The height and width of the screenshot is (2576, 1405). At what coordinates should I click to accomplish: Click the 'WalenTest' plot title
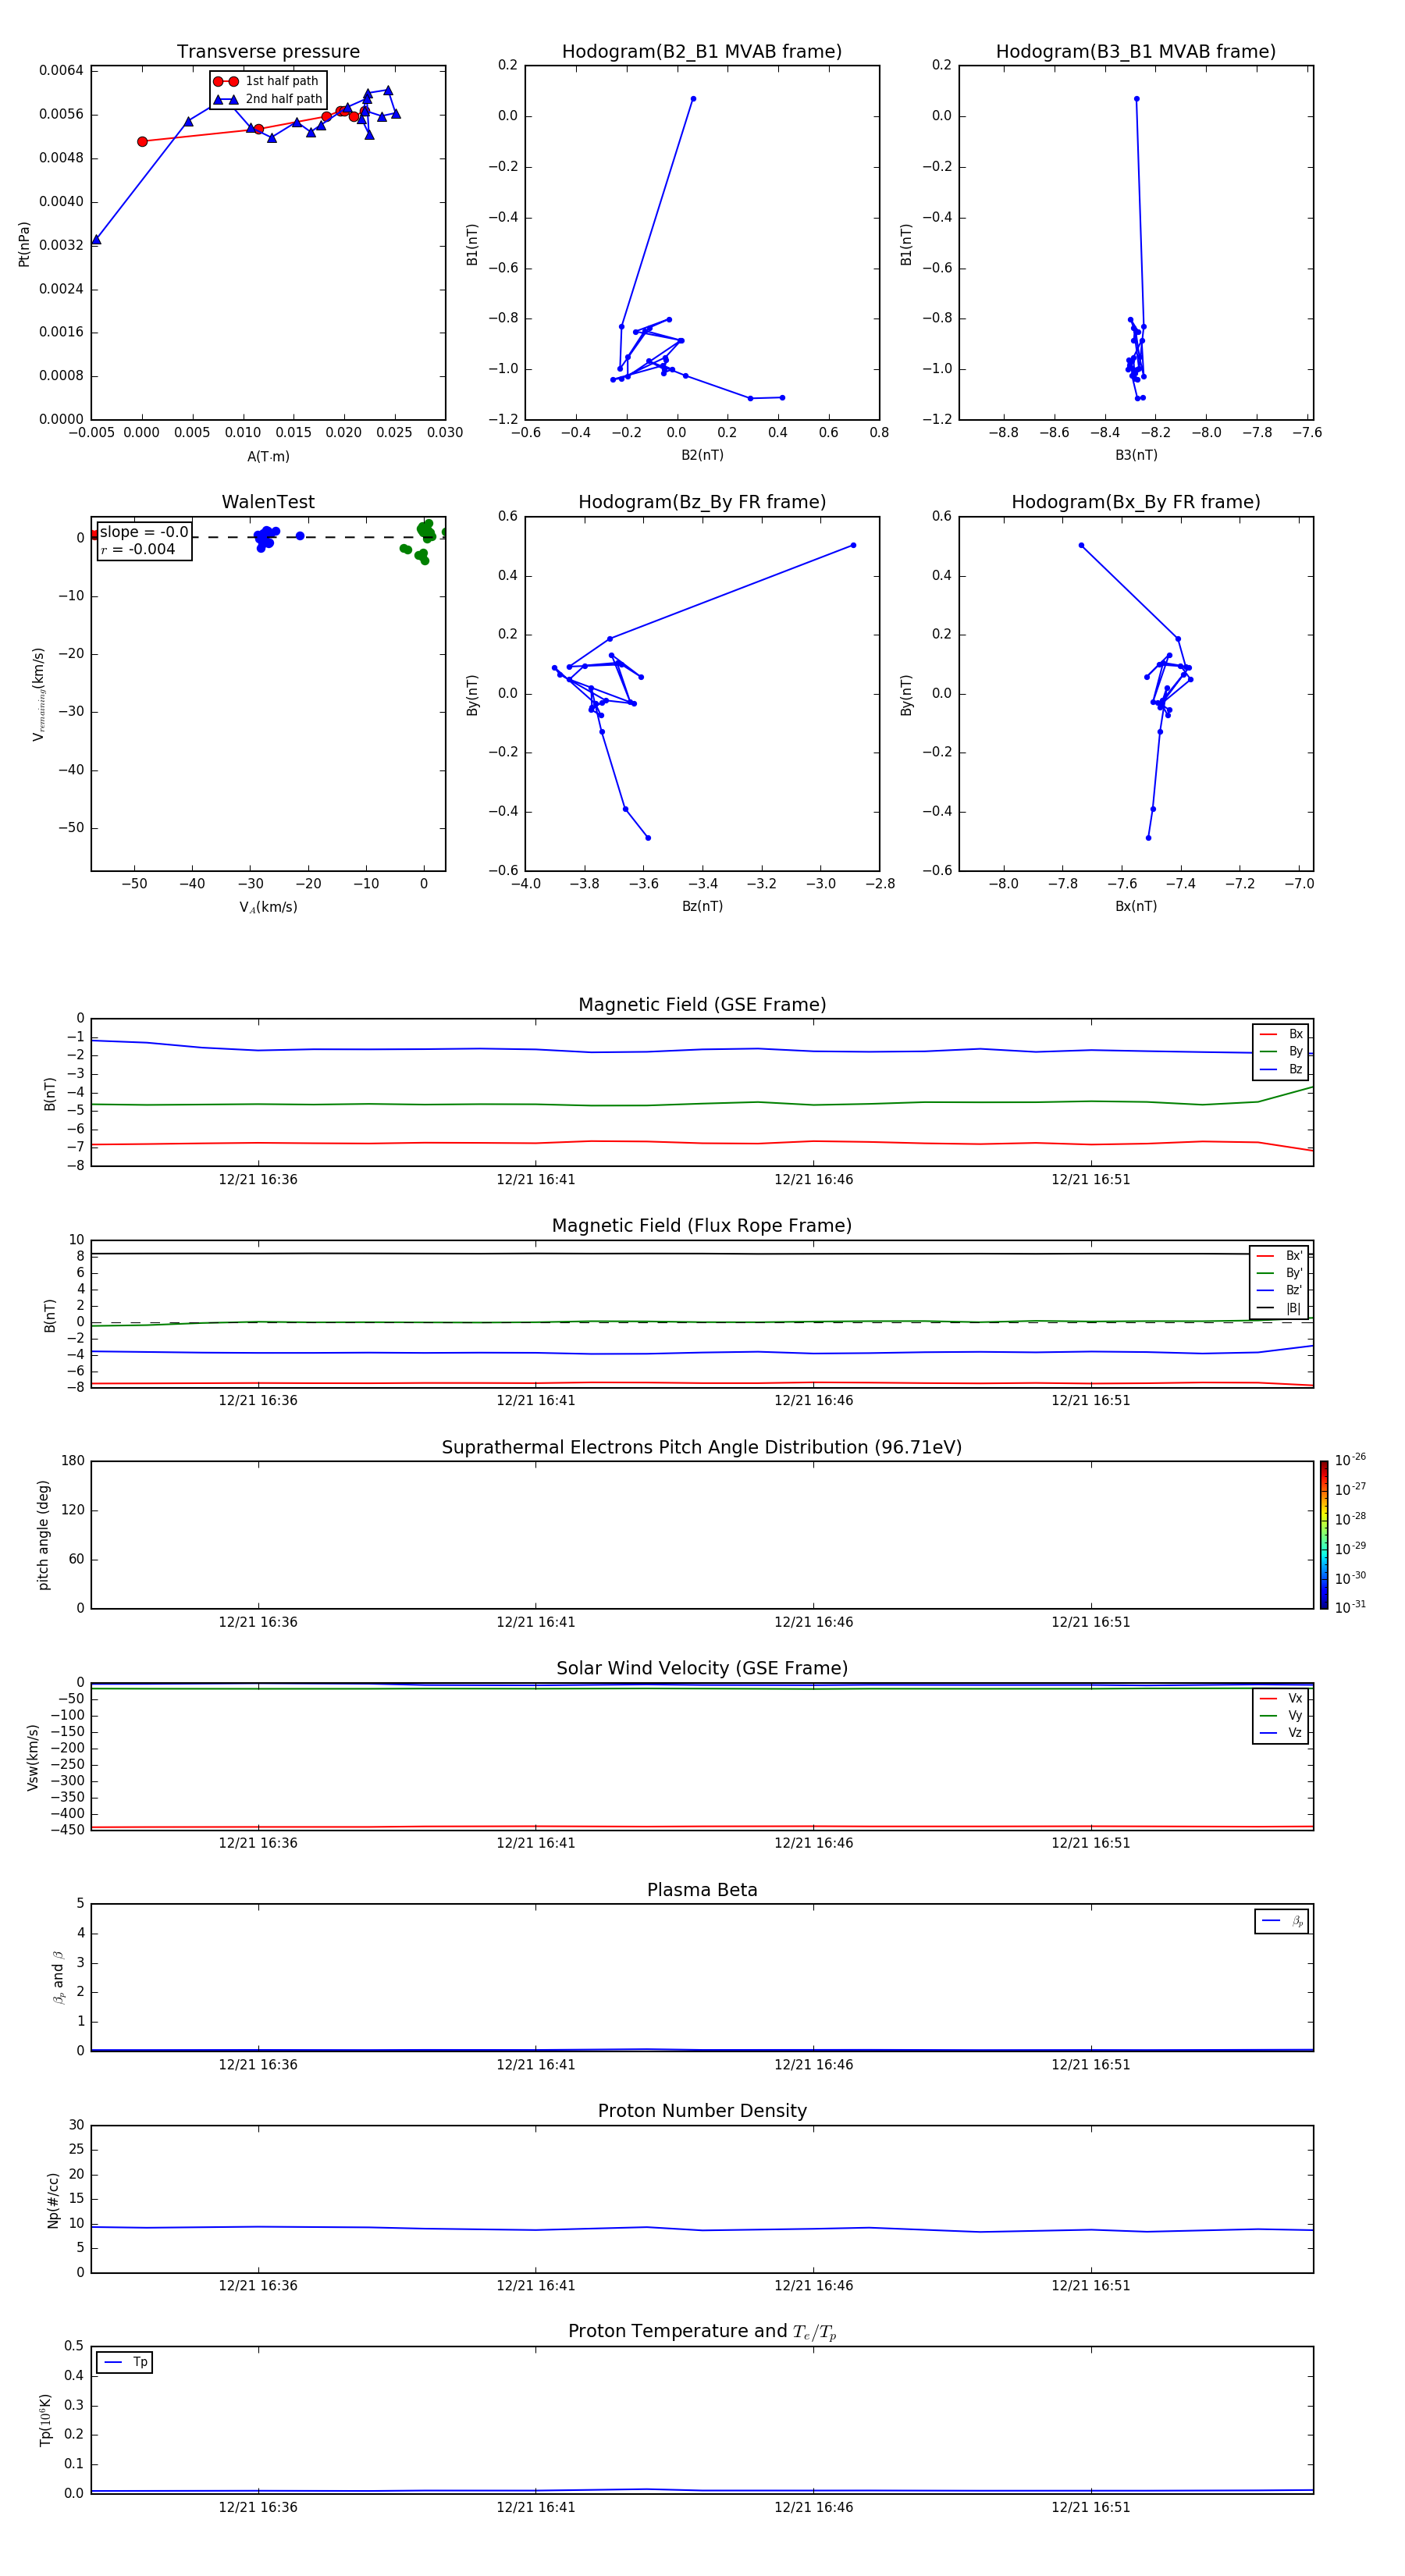pyautogui.click(x=268, y=502)
